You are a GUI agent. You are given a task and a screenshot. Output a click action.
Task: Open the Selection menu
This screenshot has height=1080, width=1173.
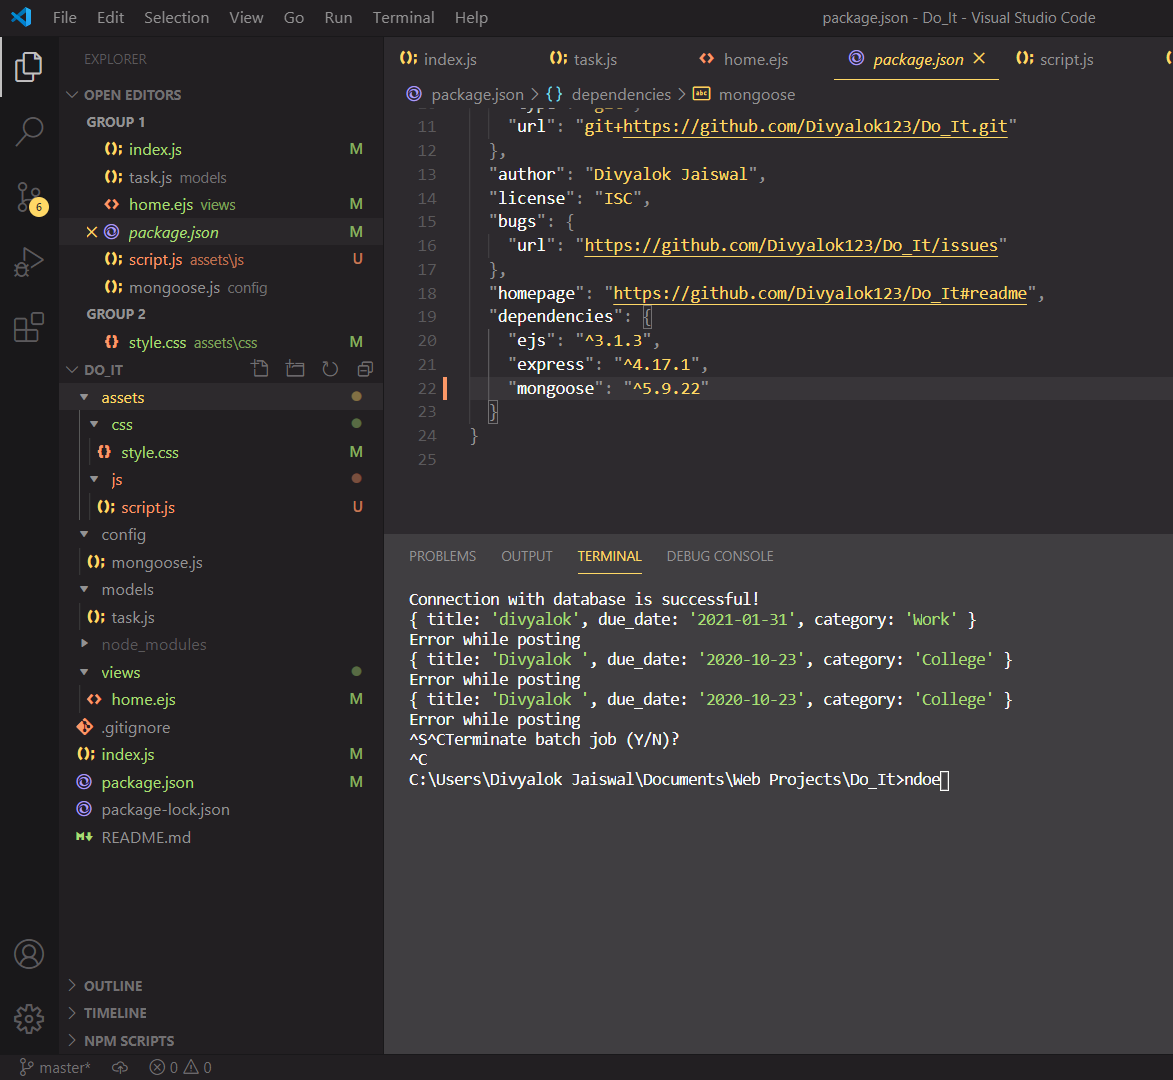click(x=177, y=17)
